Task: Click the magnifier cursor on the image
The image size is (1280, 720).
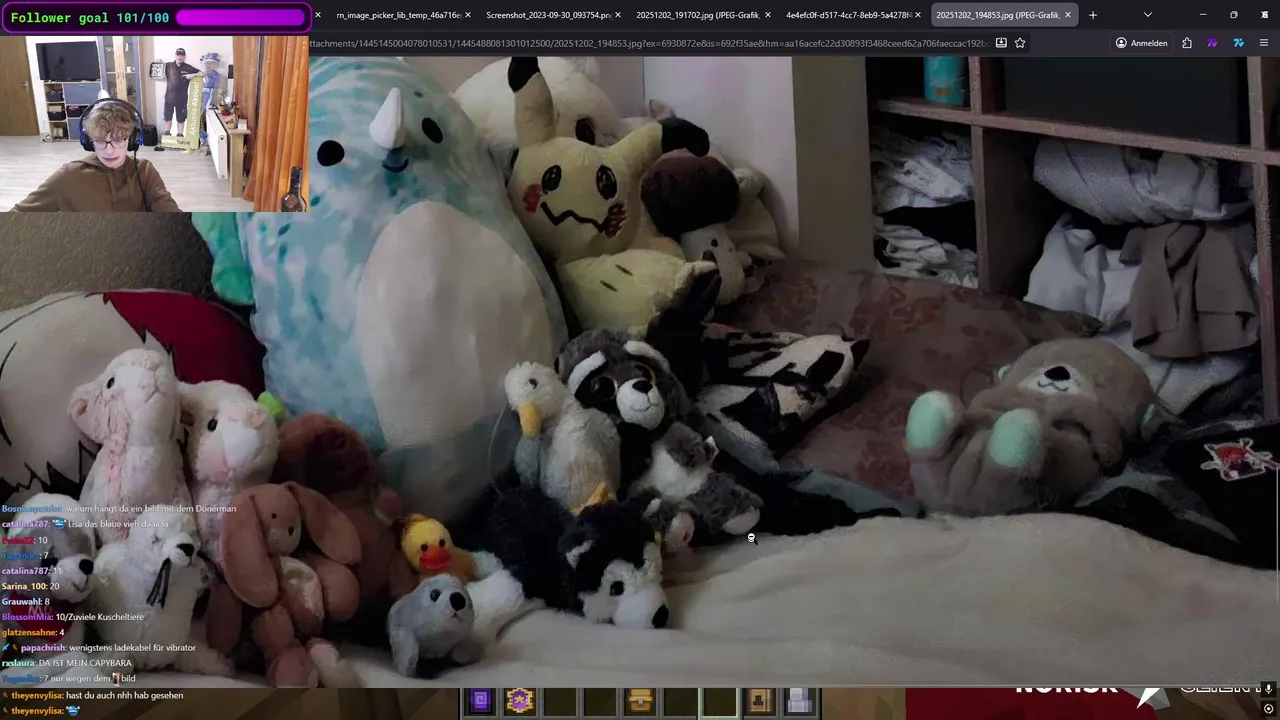Action: click(x=751, y=538)
